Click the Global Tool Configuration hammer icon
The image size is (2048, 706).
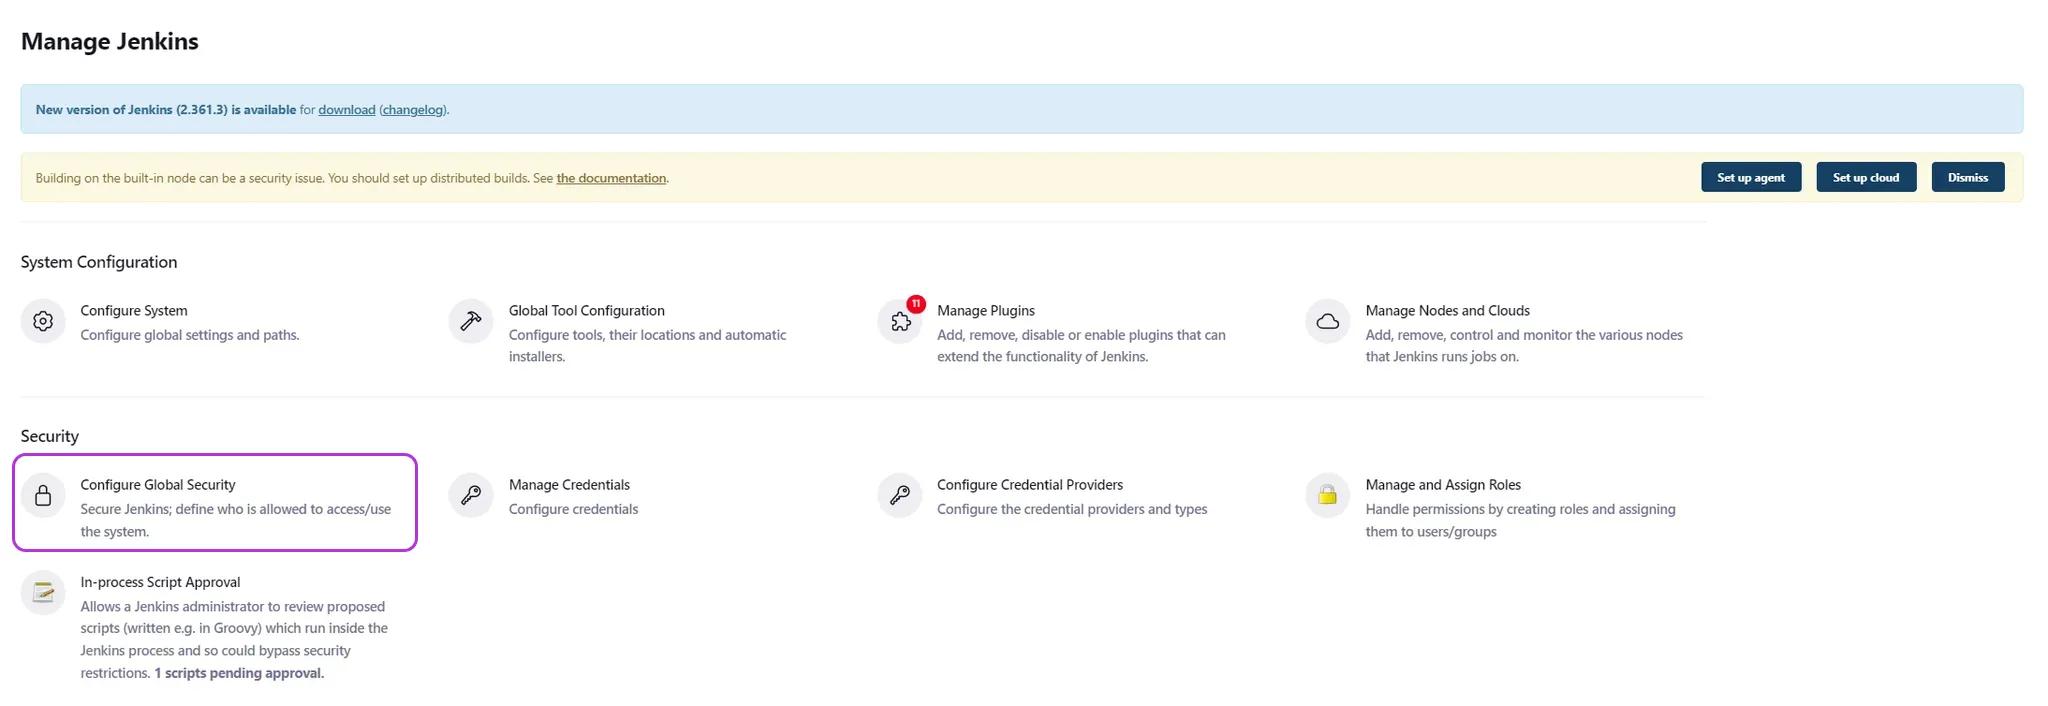(x=471, y=321)
